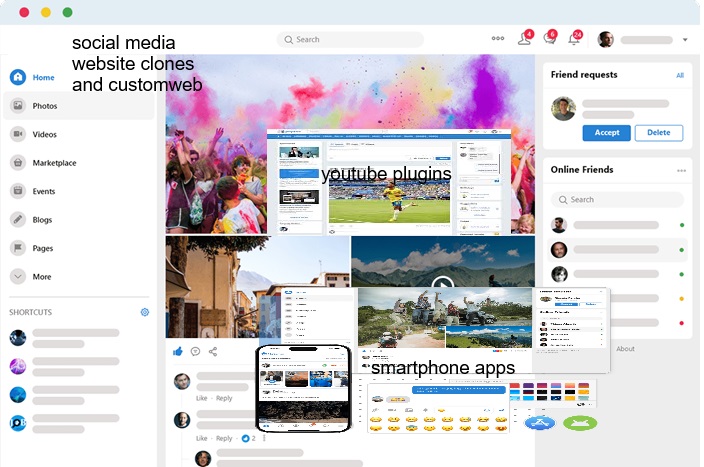
Task: Open the Events calendar icon
Action: pyautogui.click(x=18, y=191)
